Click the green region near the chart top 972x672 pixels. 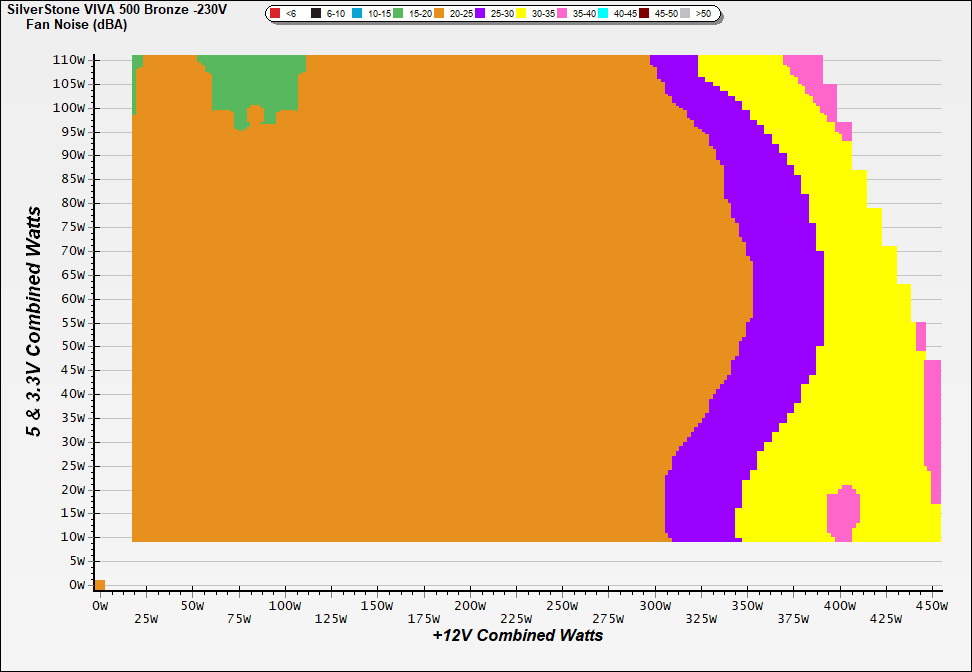255,82
